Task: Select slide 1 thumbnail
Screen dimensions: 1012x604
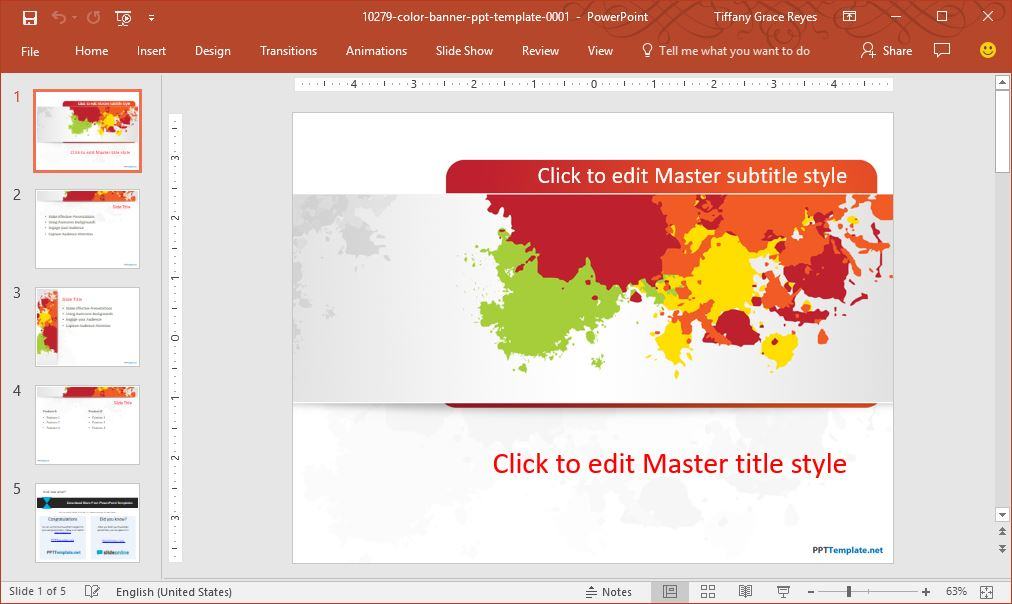Action: tap(87, 131)
